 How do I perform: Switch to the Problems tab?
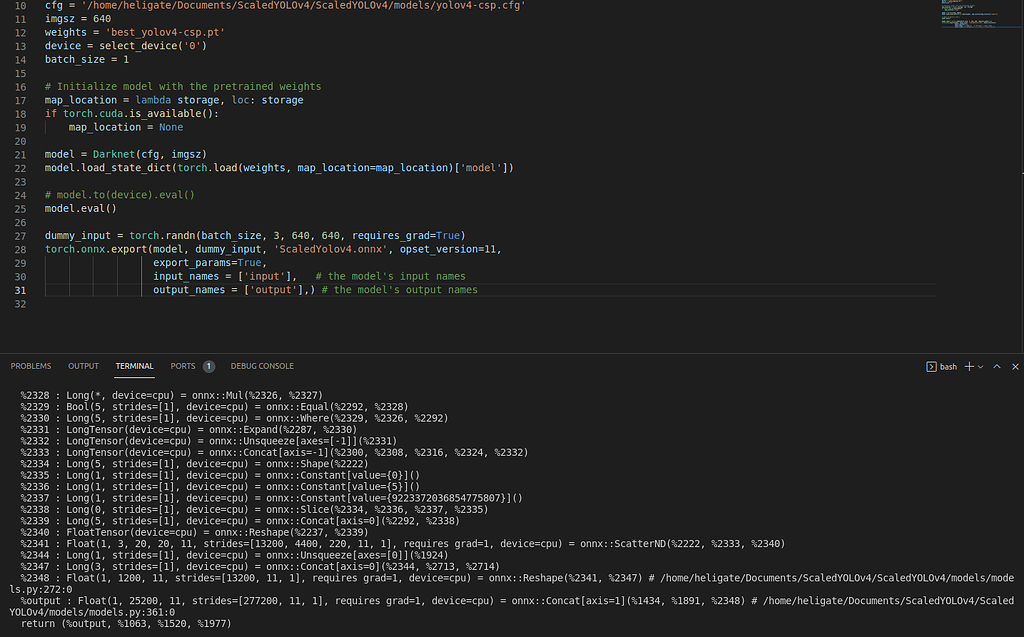pos(30,367)
